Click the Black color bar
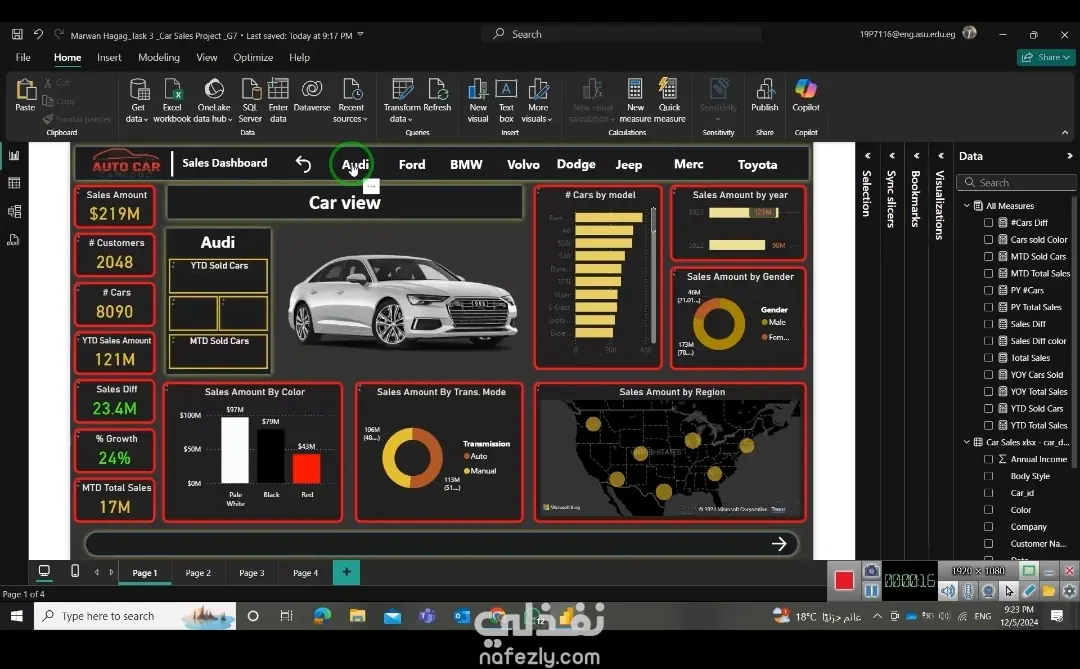The height and width of the screenshot is (669, 1080). (271, 456)
